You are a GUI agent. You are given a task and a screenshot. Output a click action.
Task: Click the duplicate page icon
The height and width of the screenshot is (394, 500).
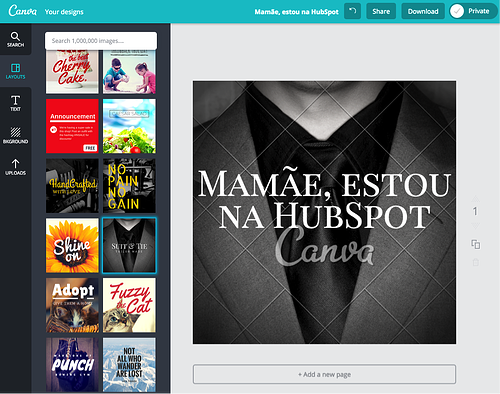point(476,244)
